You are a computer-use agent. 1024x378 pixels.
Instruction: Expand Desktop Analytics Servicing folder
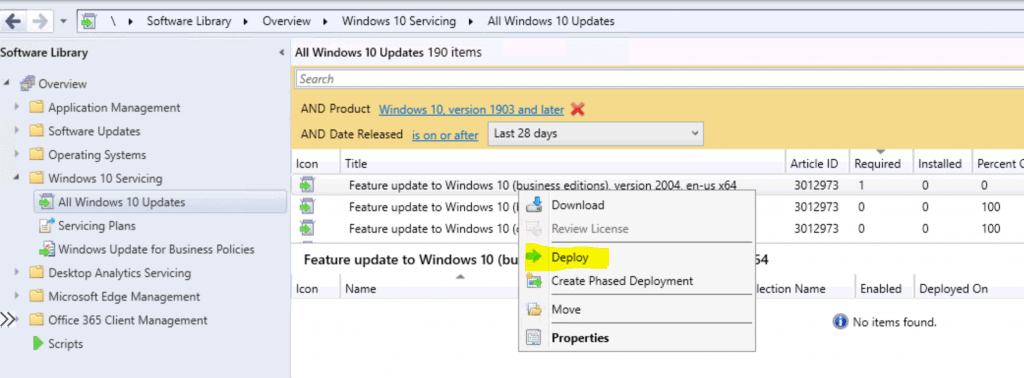click(17, 273)
